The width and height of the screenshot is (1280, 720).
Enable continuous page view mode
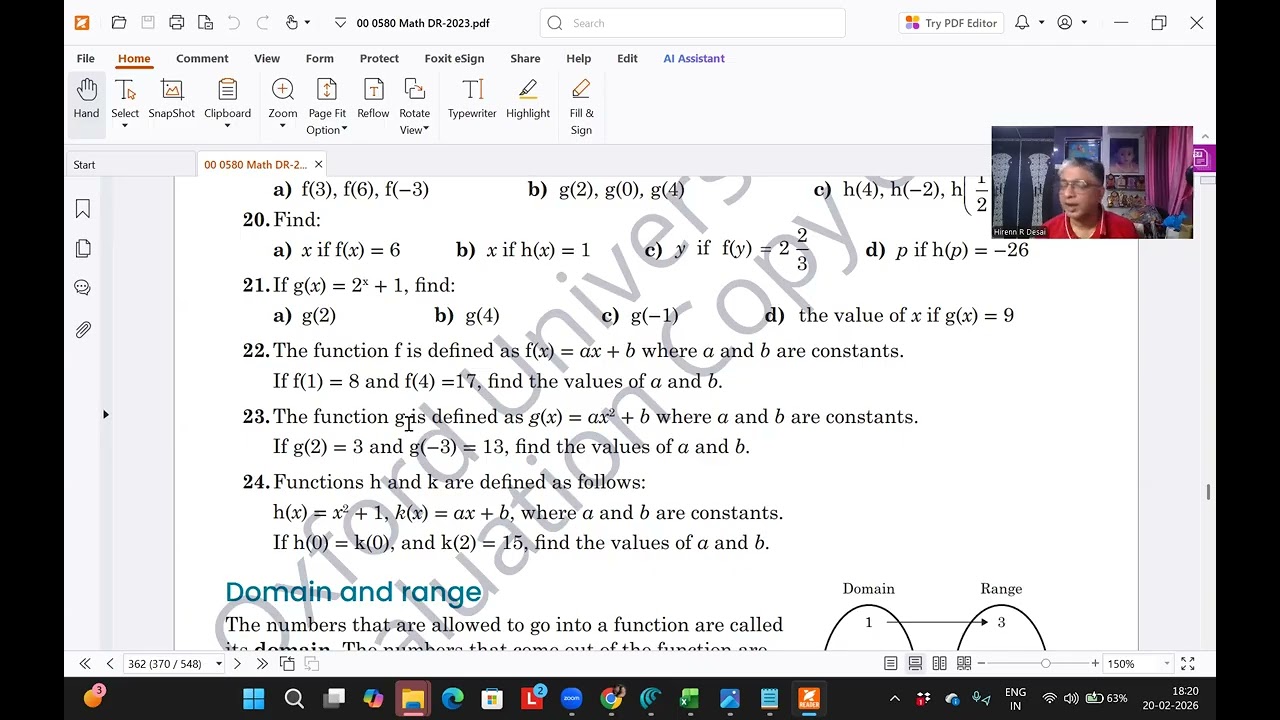[x=915, y=664]
